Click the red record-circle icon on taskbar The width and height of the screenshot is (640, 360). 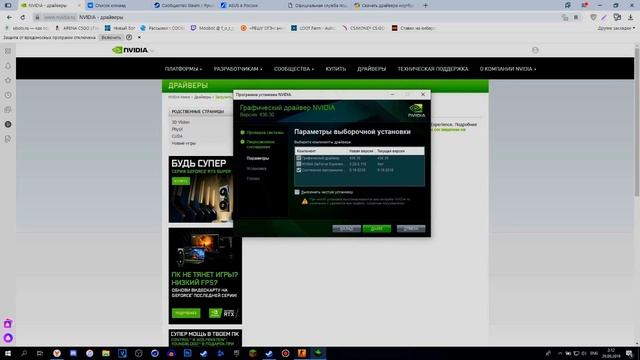pyautogui.click(x=285, y=353)
